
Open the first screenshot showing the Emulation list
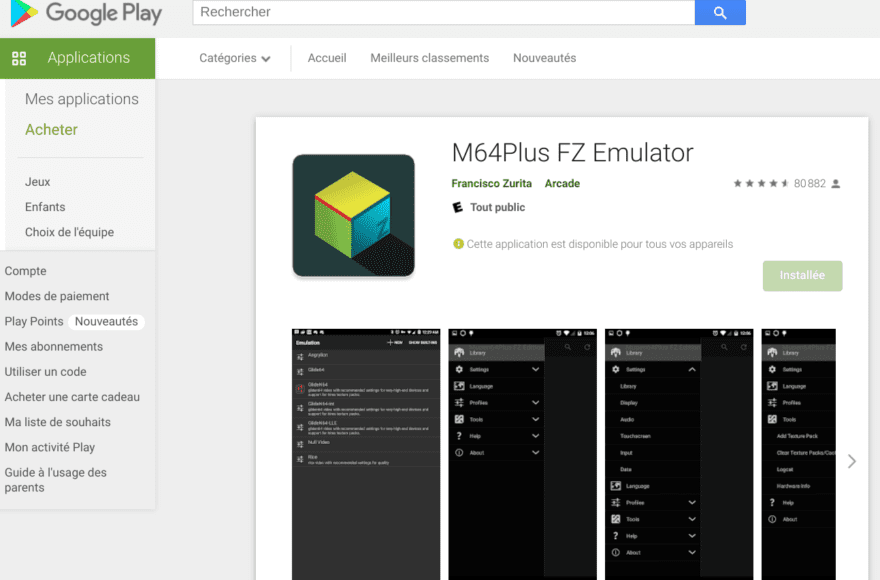pos(366,454)
